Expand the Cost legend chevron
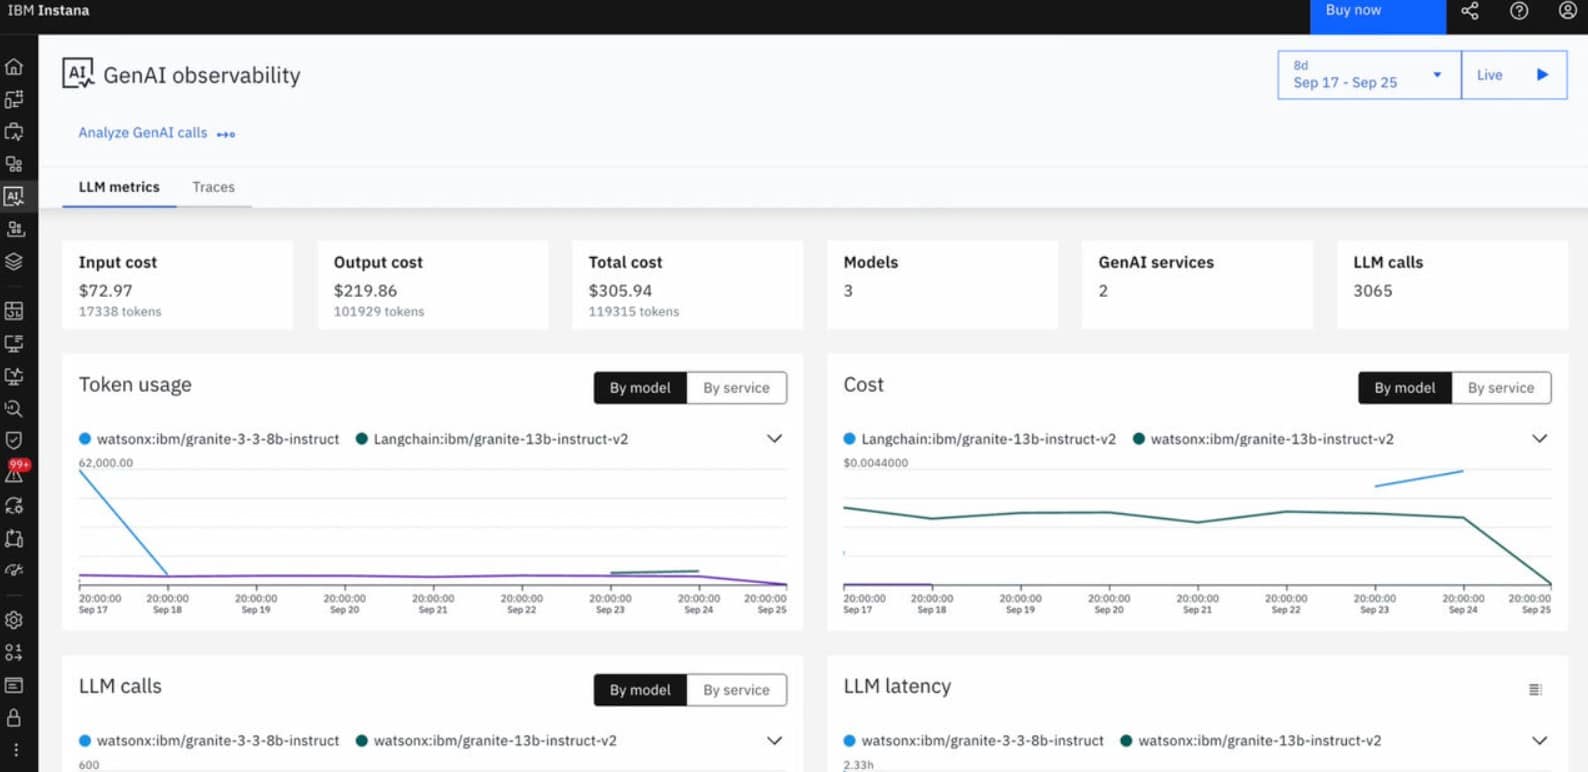This screenshot has height=772, width=1588. 1539,439
